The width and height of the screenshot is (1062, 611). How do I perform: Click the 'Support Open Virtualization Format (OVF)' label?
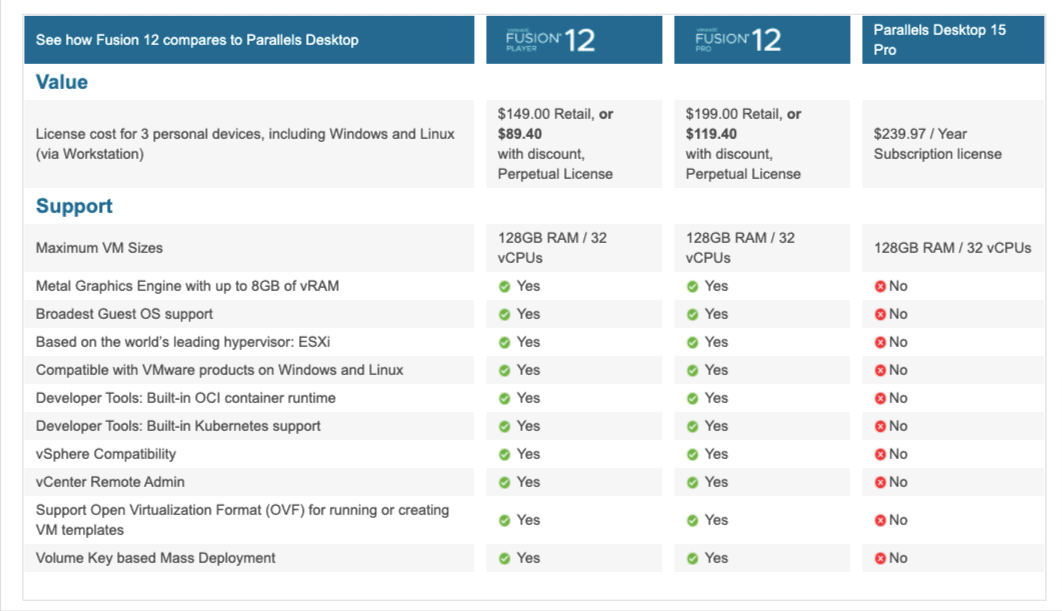click(x=242, y=520)
